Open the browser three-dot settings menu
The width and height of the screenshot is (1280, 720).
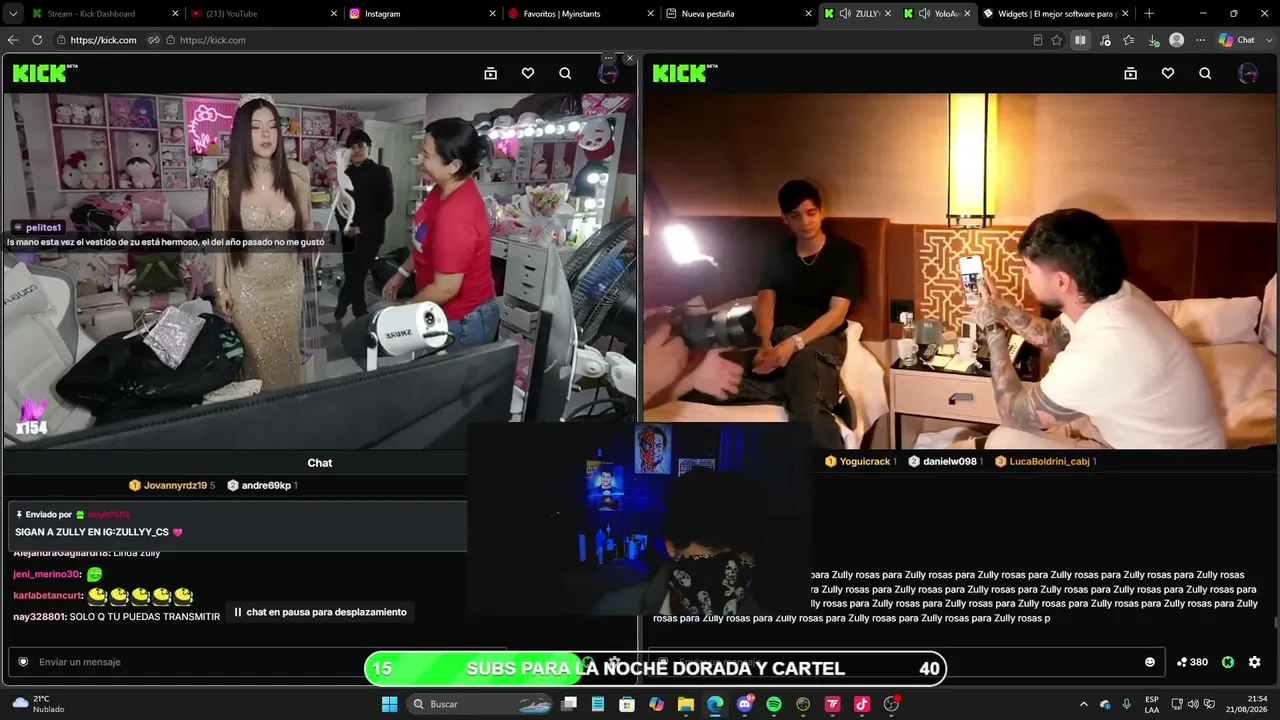click(x=1201, y=40)
